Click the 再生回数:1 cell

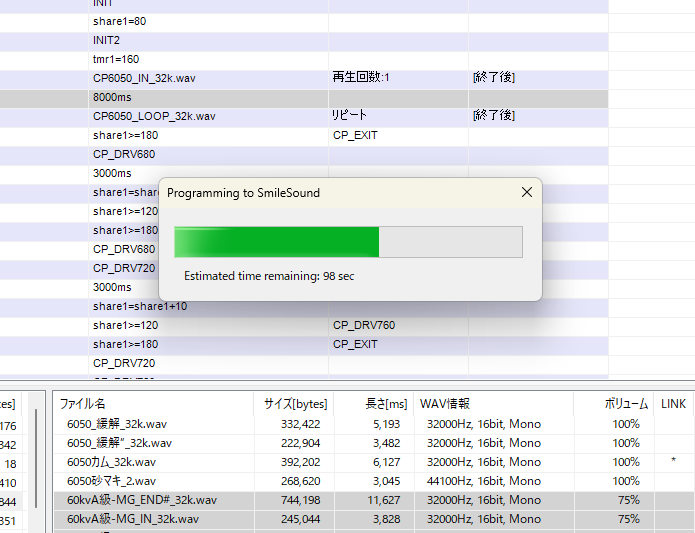[361, 78]
